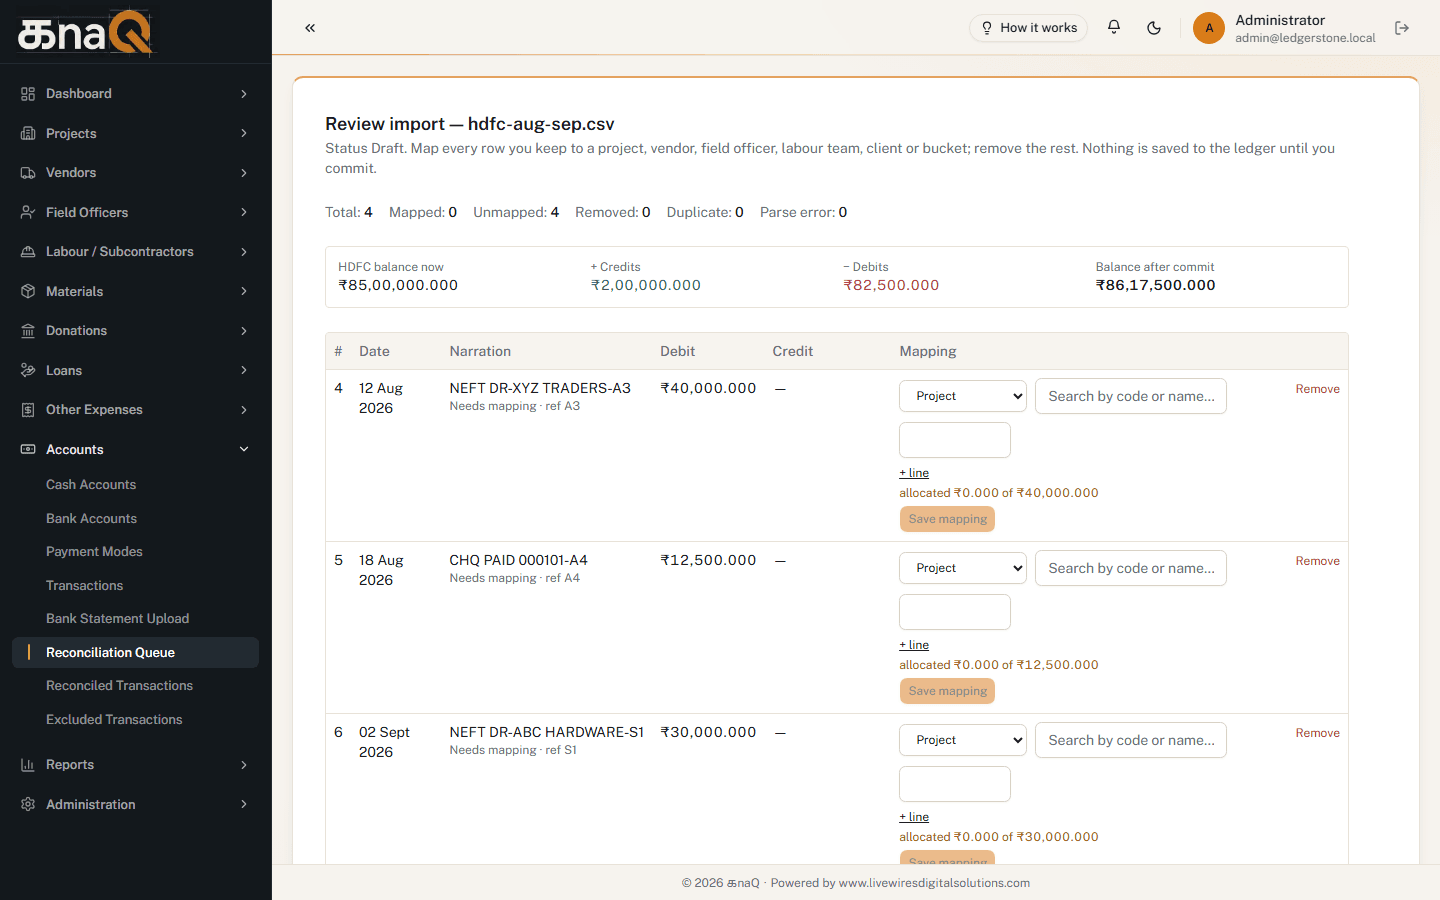This screenshot has height=900, width=1440.
Task: Click the Administration gear icon
Action: [x=28, y=805]
